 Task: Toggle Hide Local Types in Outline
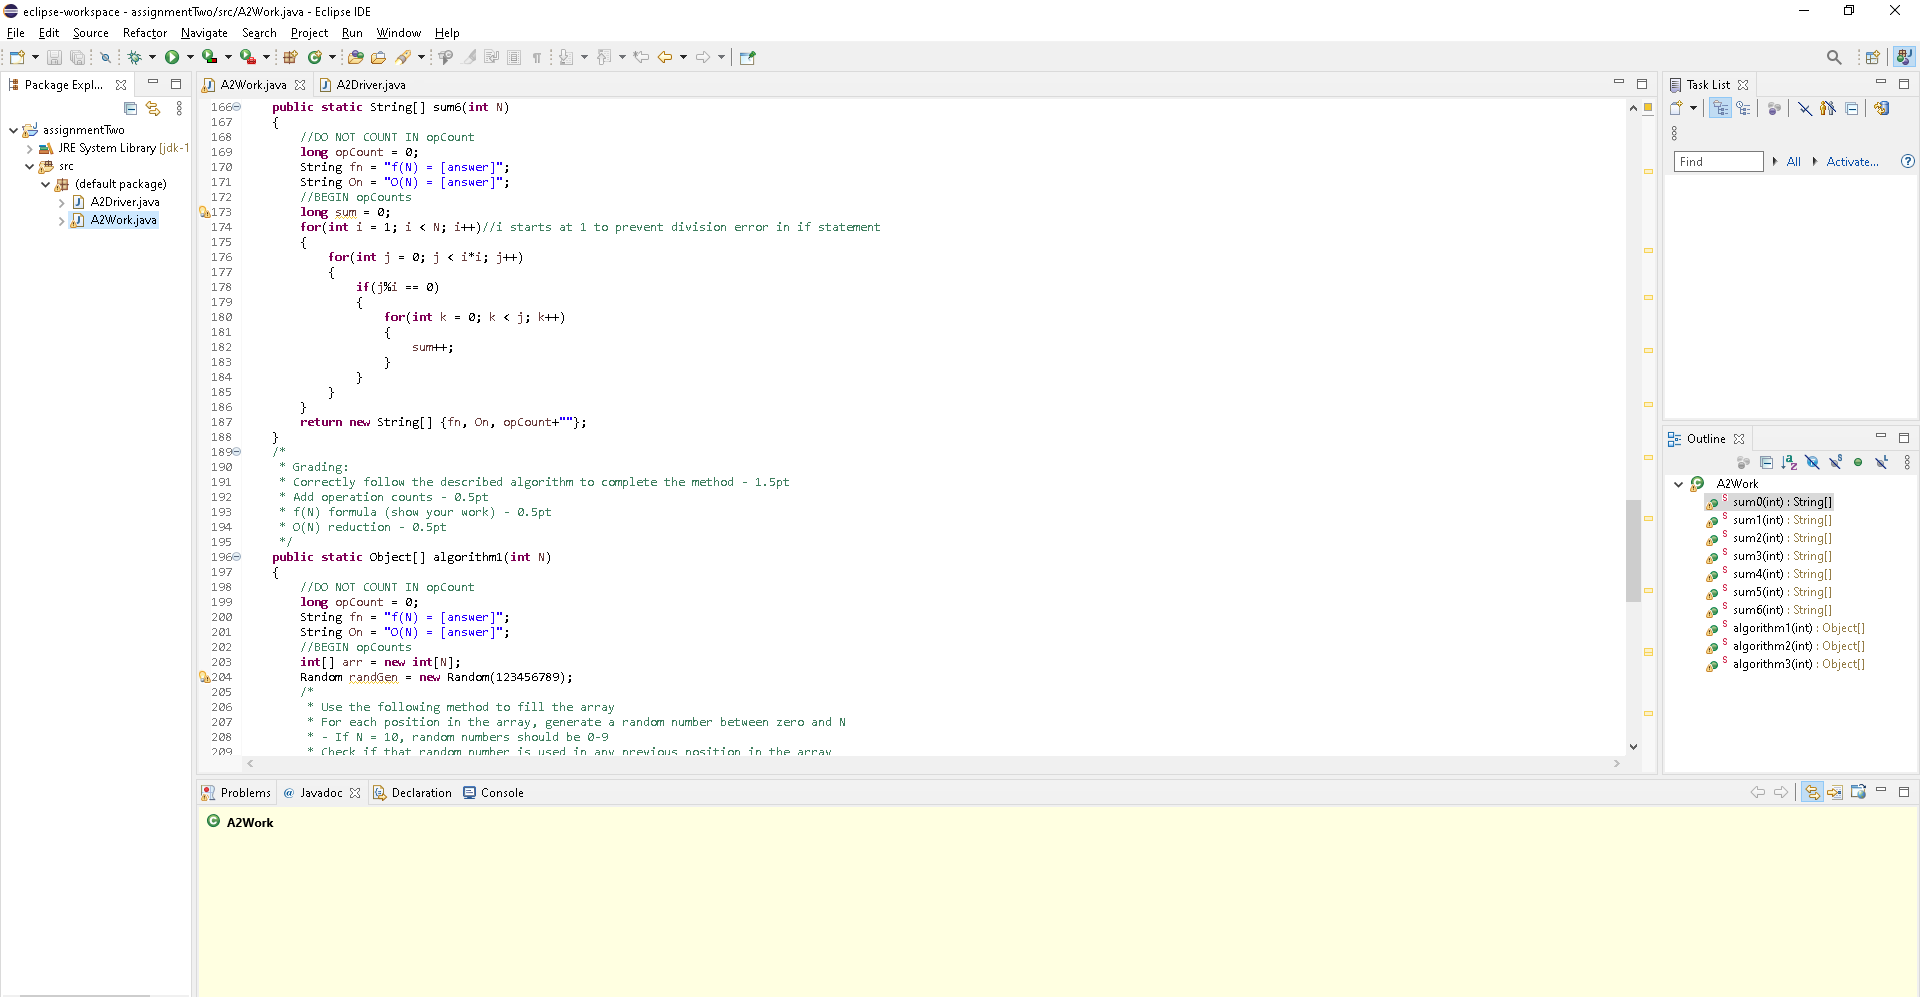point(1881,462)
